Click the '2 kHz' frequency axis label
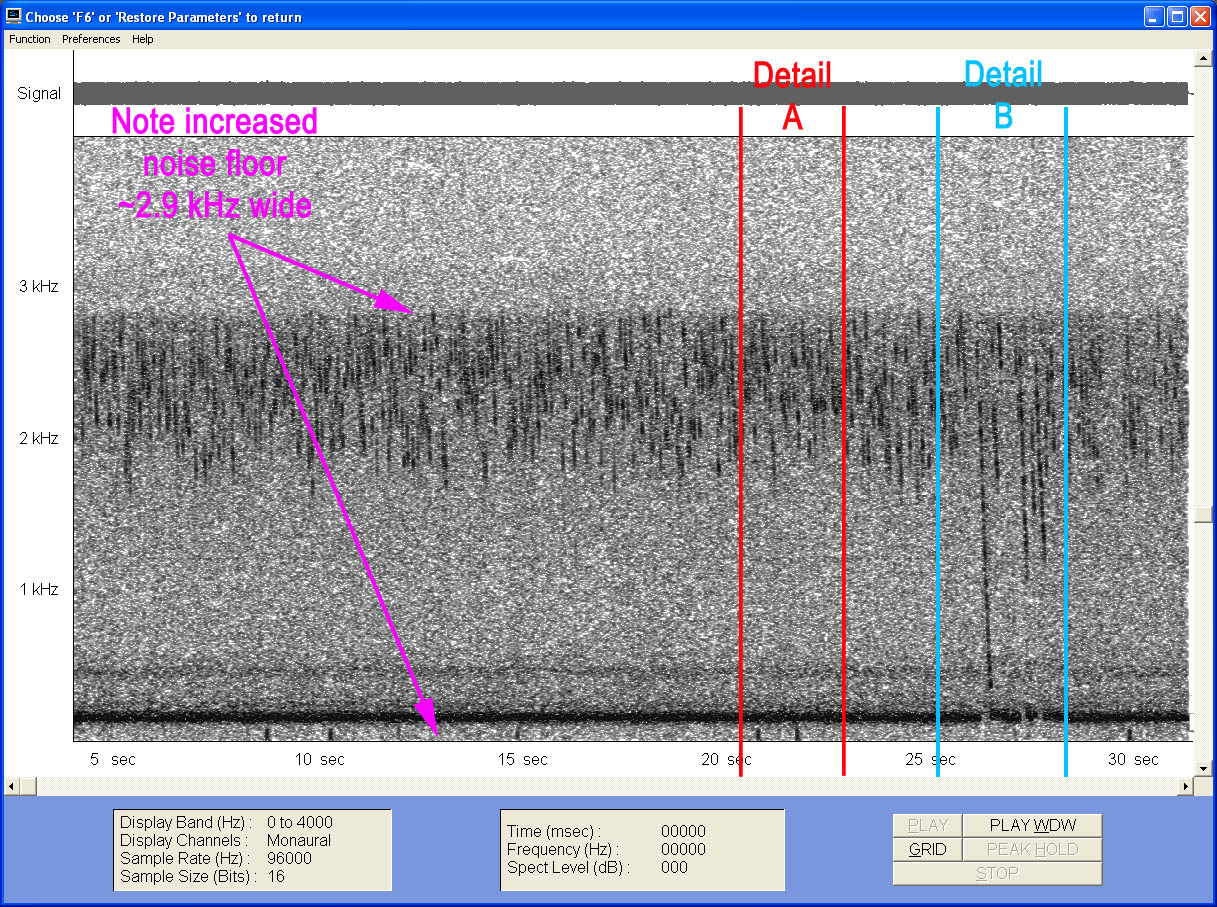 click(x=39, y=438)
